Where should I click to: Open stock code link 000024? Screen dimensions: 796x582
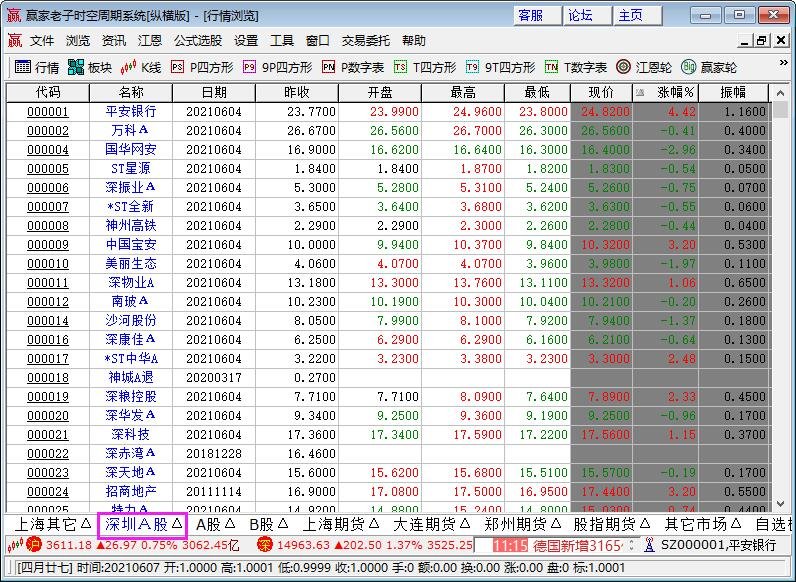[48, 492]
